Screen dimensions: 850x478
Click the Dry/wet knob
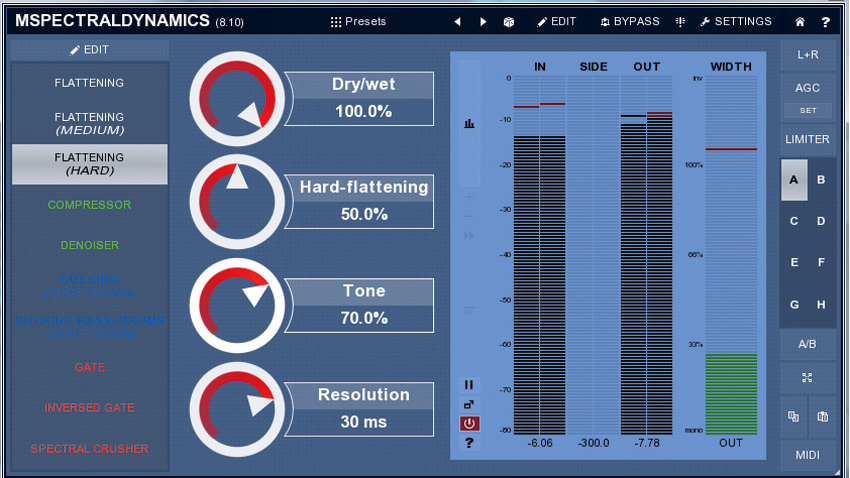(x=237, y=99)
